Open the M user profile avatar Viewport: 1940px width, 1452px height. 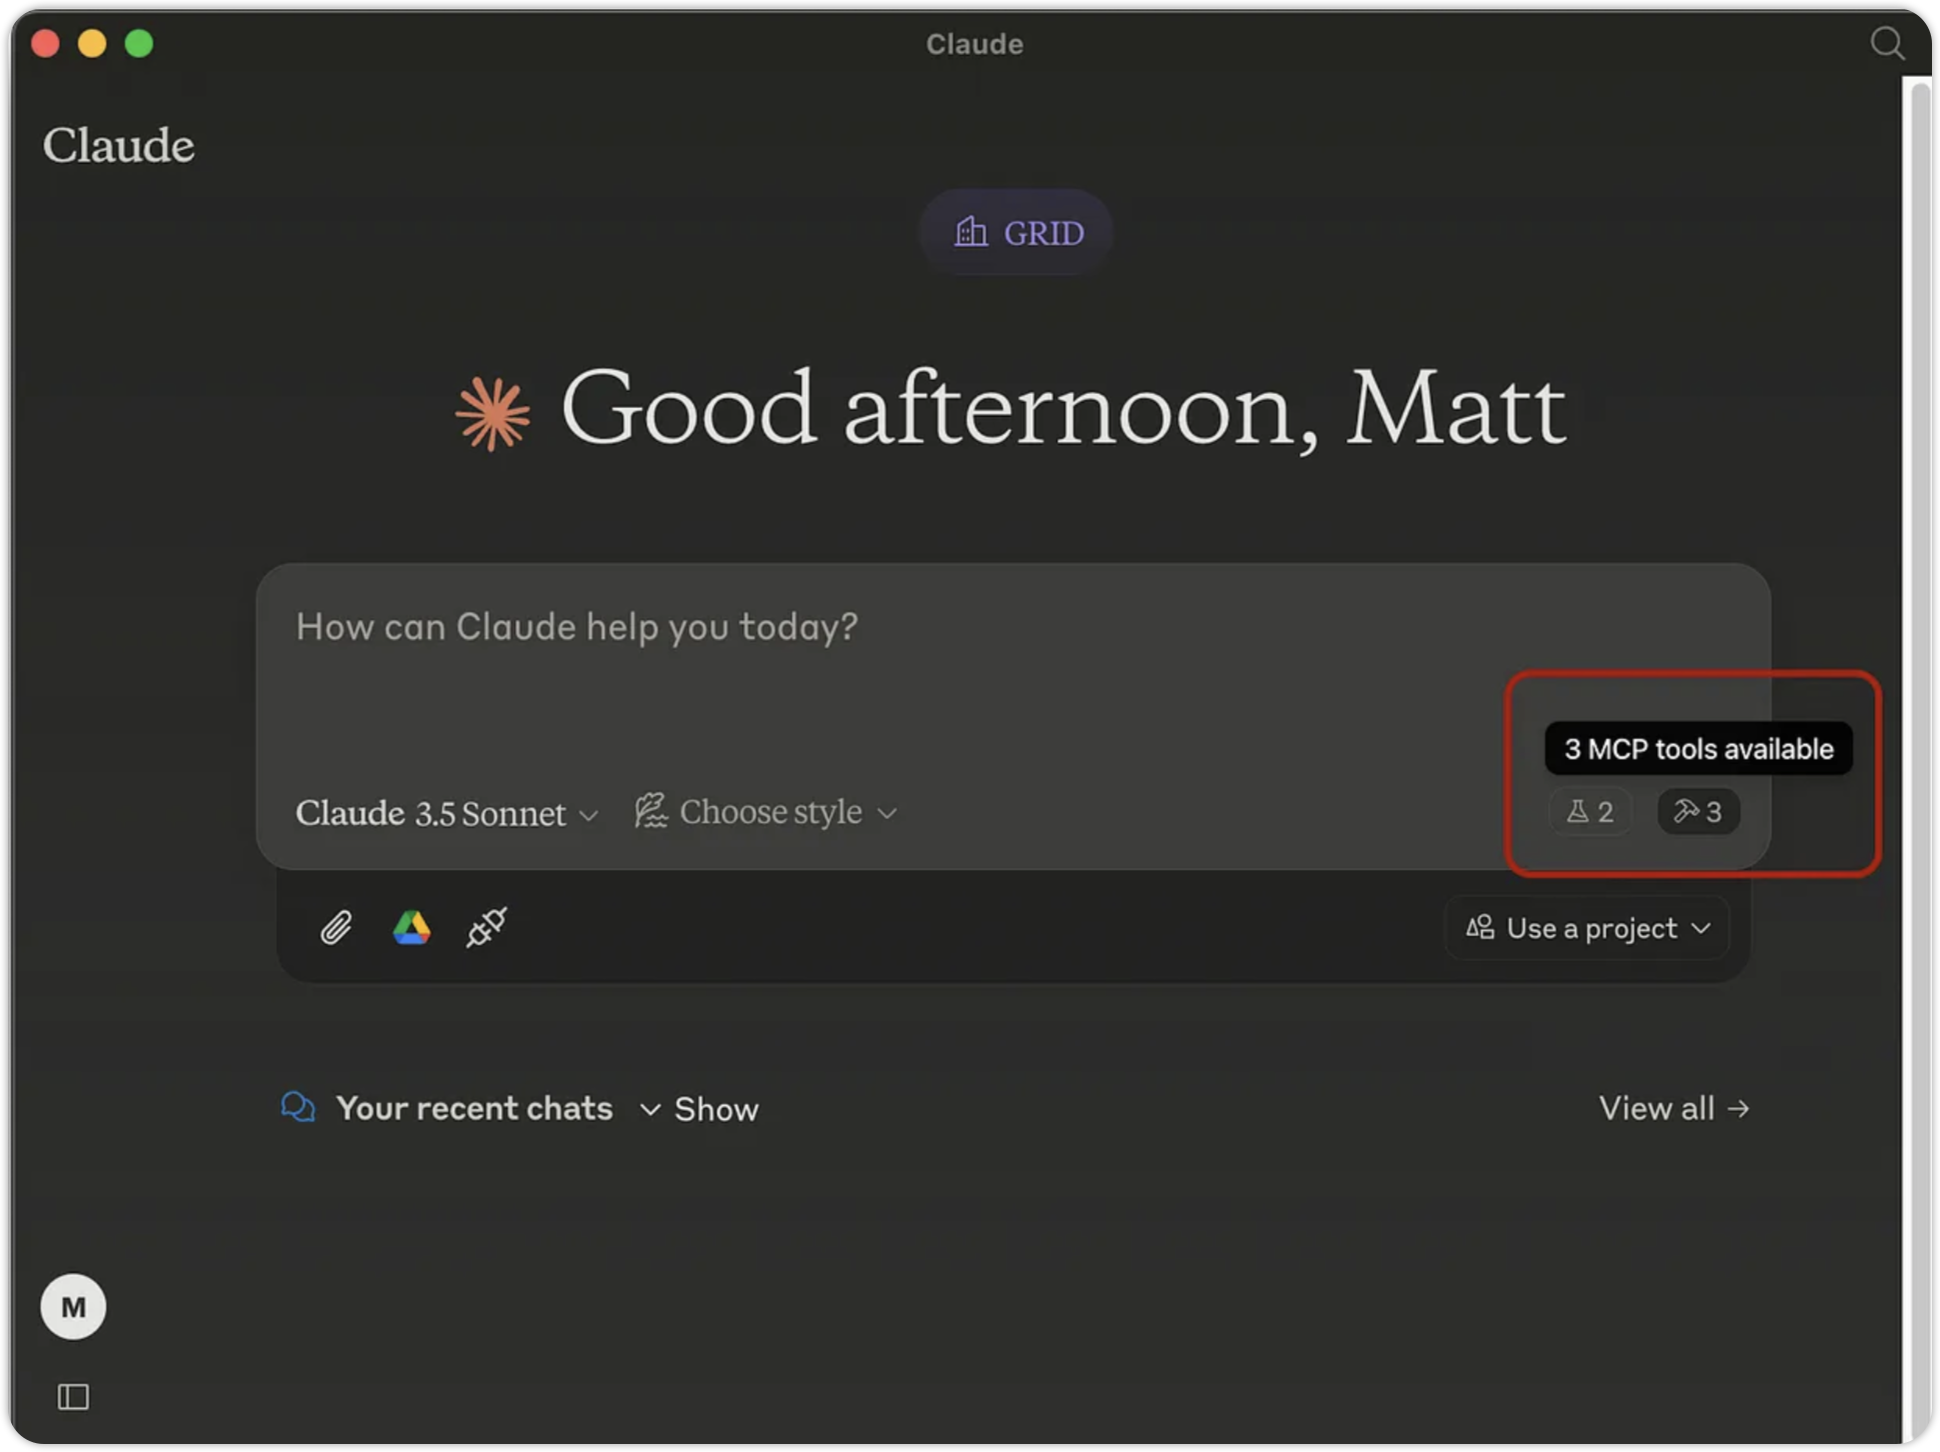[x=73, y=1306]
